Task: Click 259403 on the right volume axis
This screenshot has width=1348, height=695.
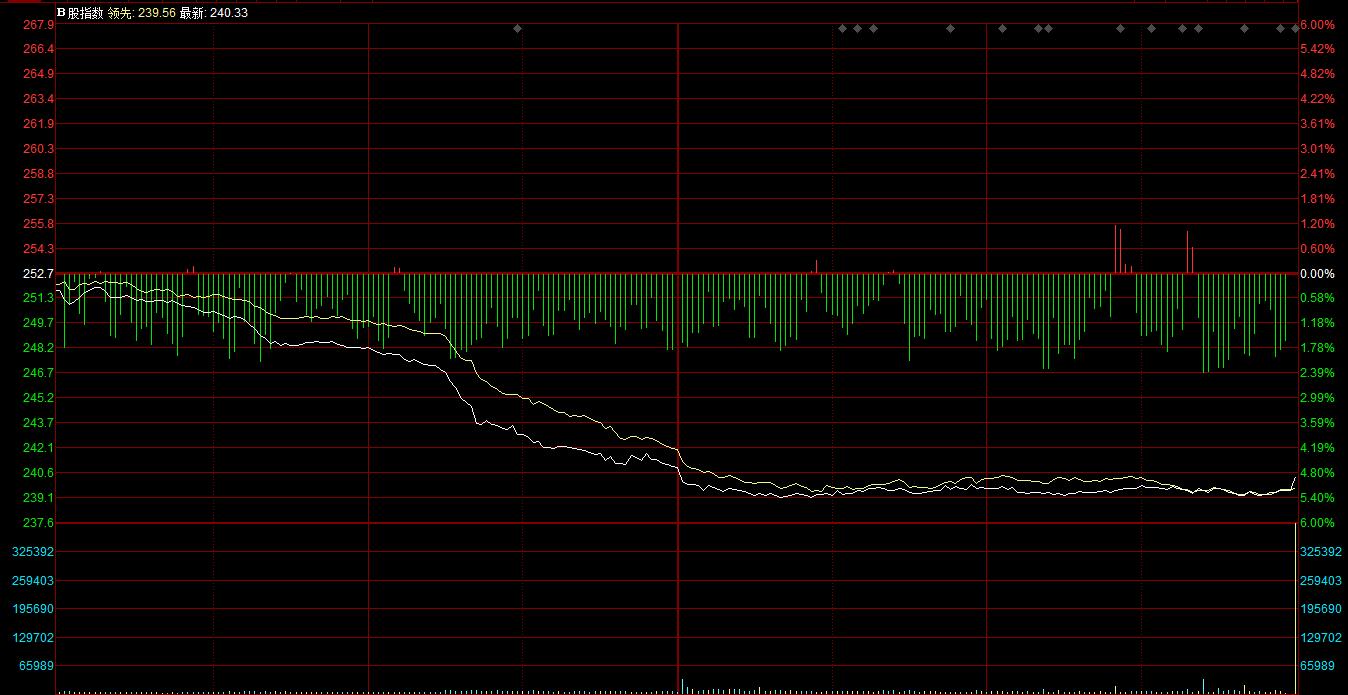Action: (1320, 581)
